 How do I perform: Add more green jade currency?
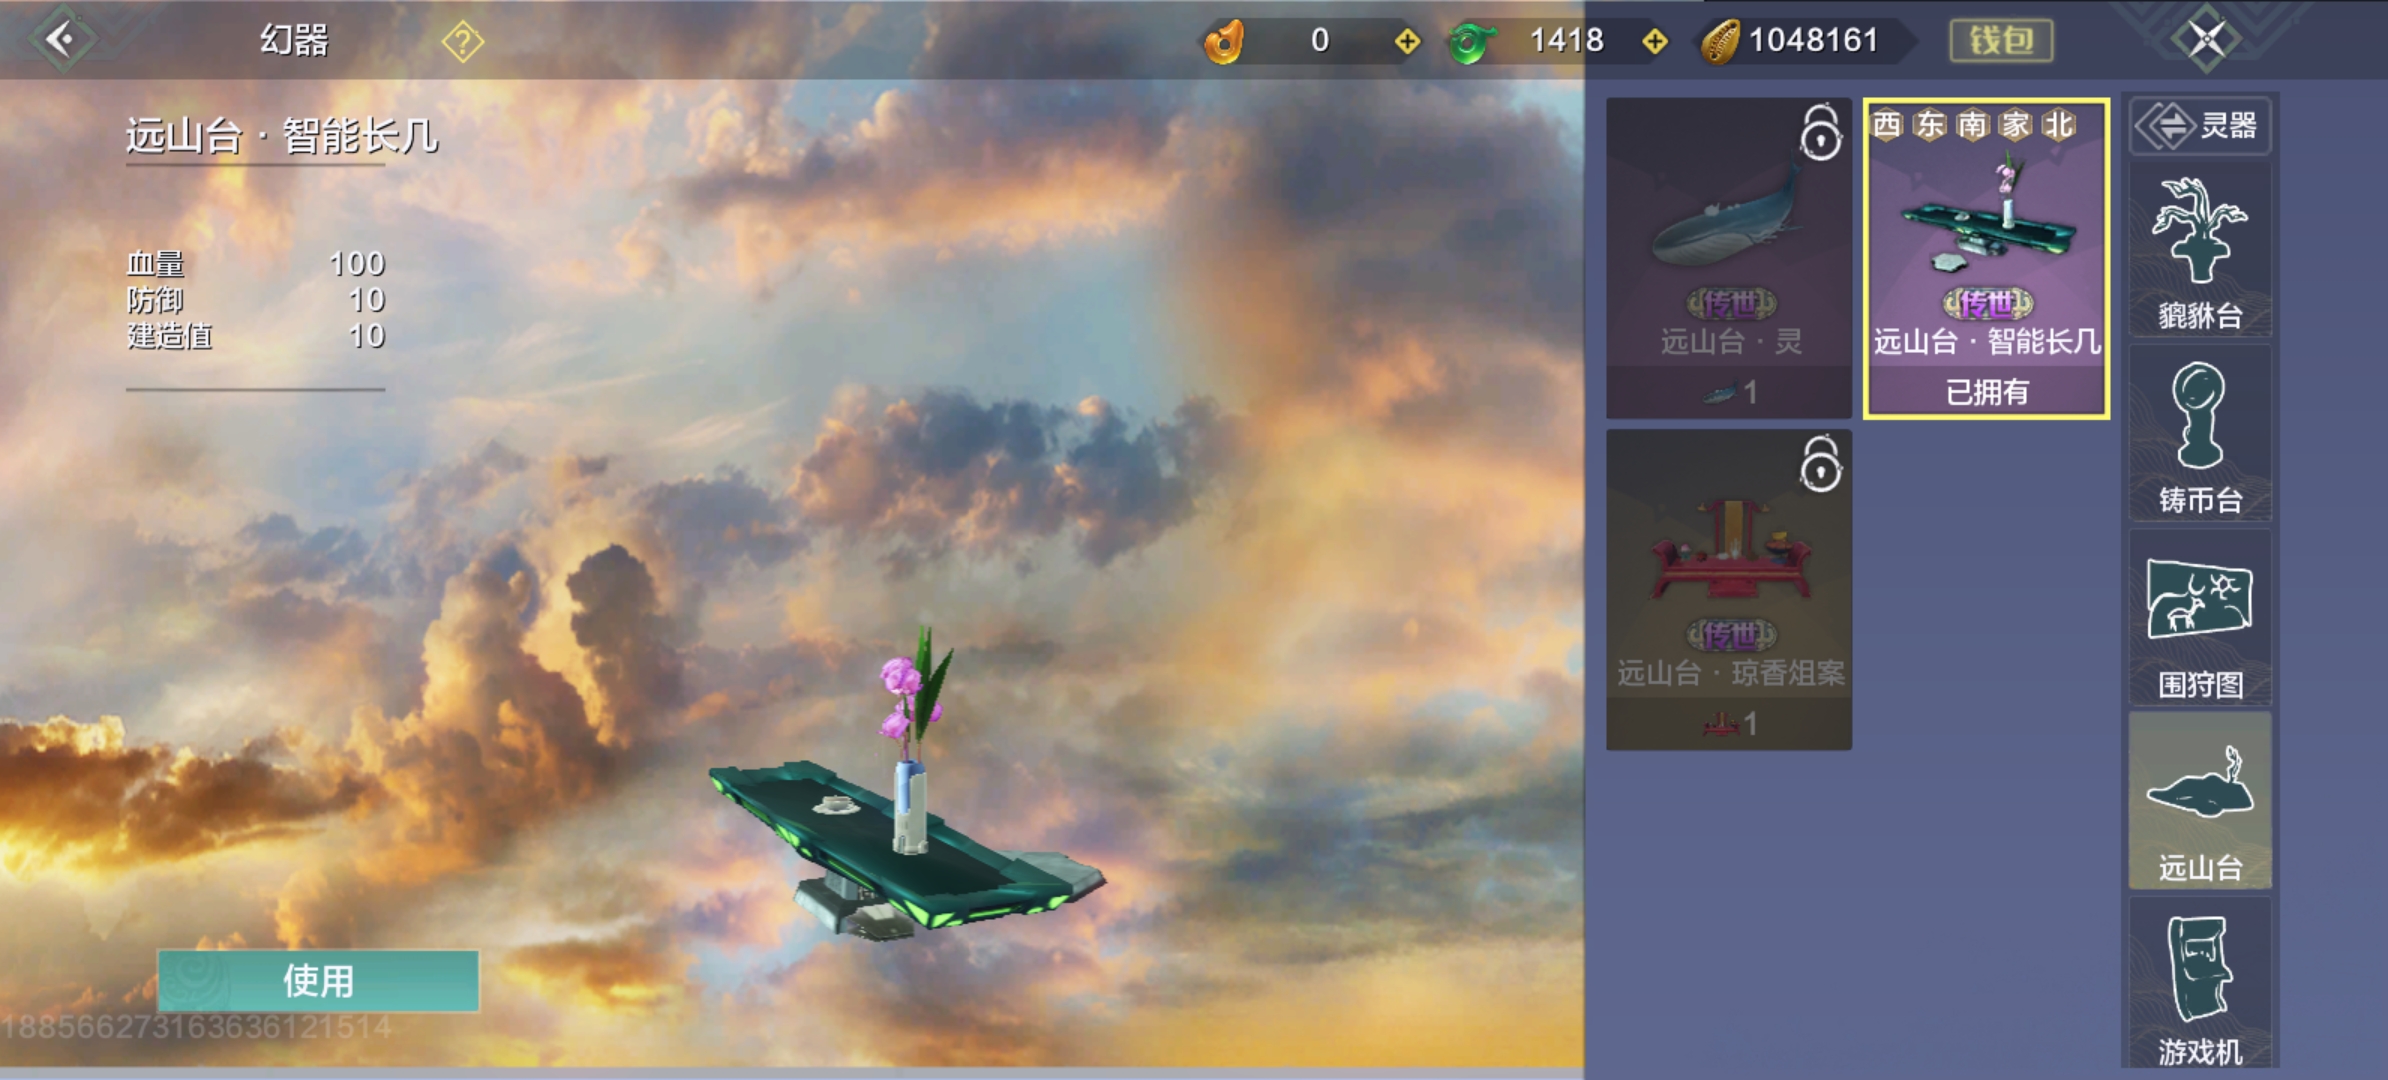pos(1655,41)
